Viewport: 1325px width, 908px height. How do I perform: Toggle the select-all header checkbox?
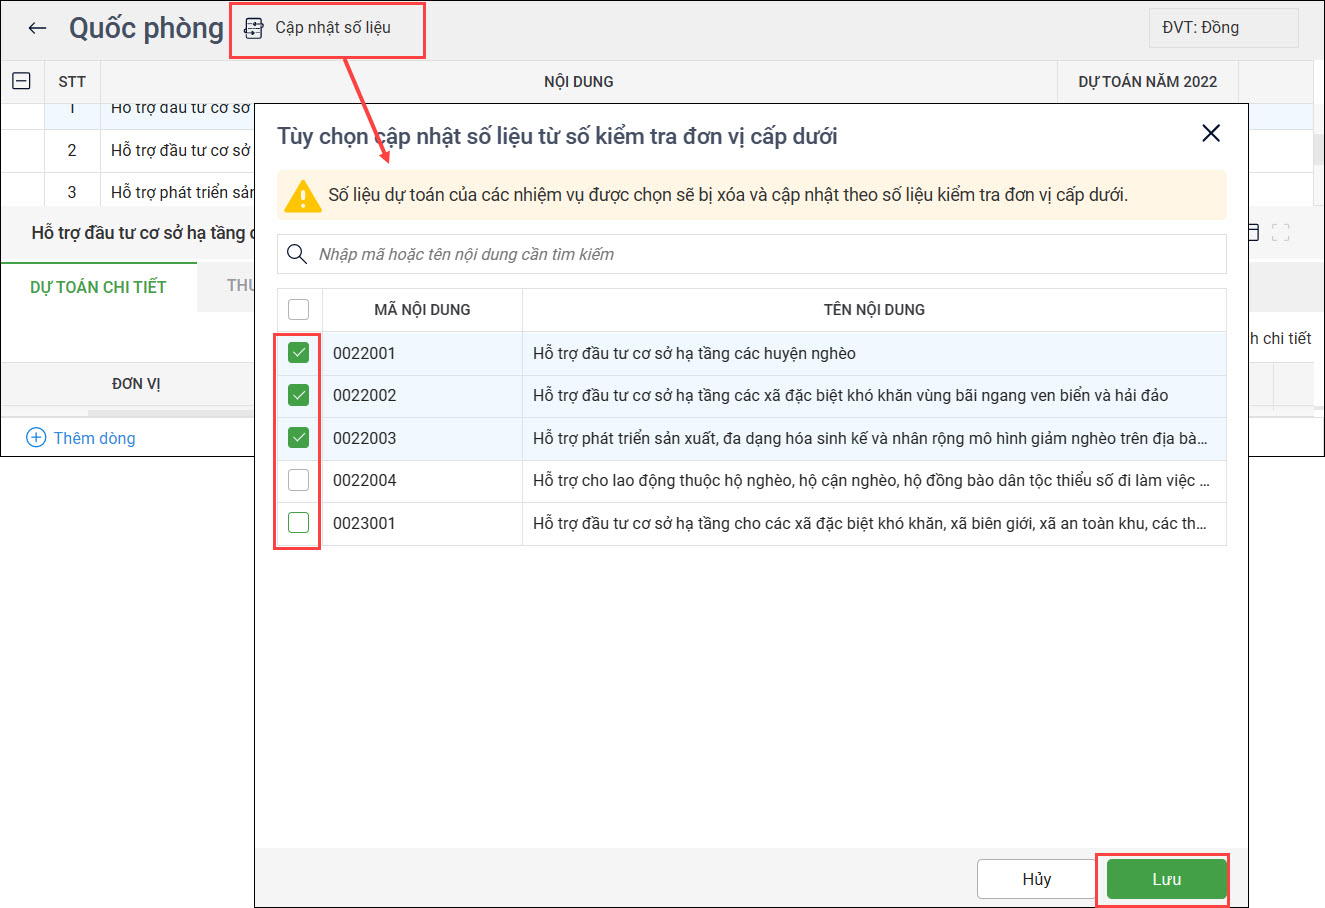(x=298, y=309)
